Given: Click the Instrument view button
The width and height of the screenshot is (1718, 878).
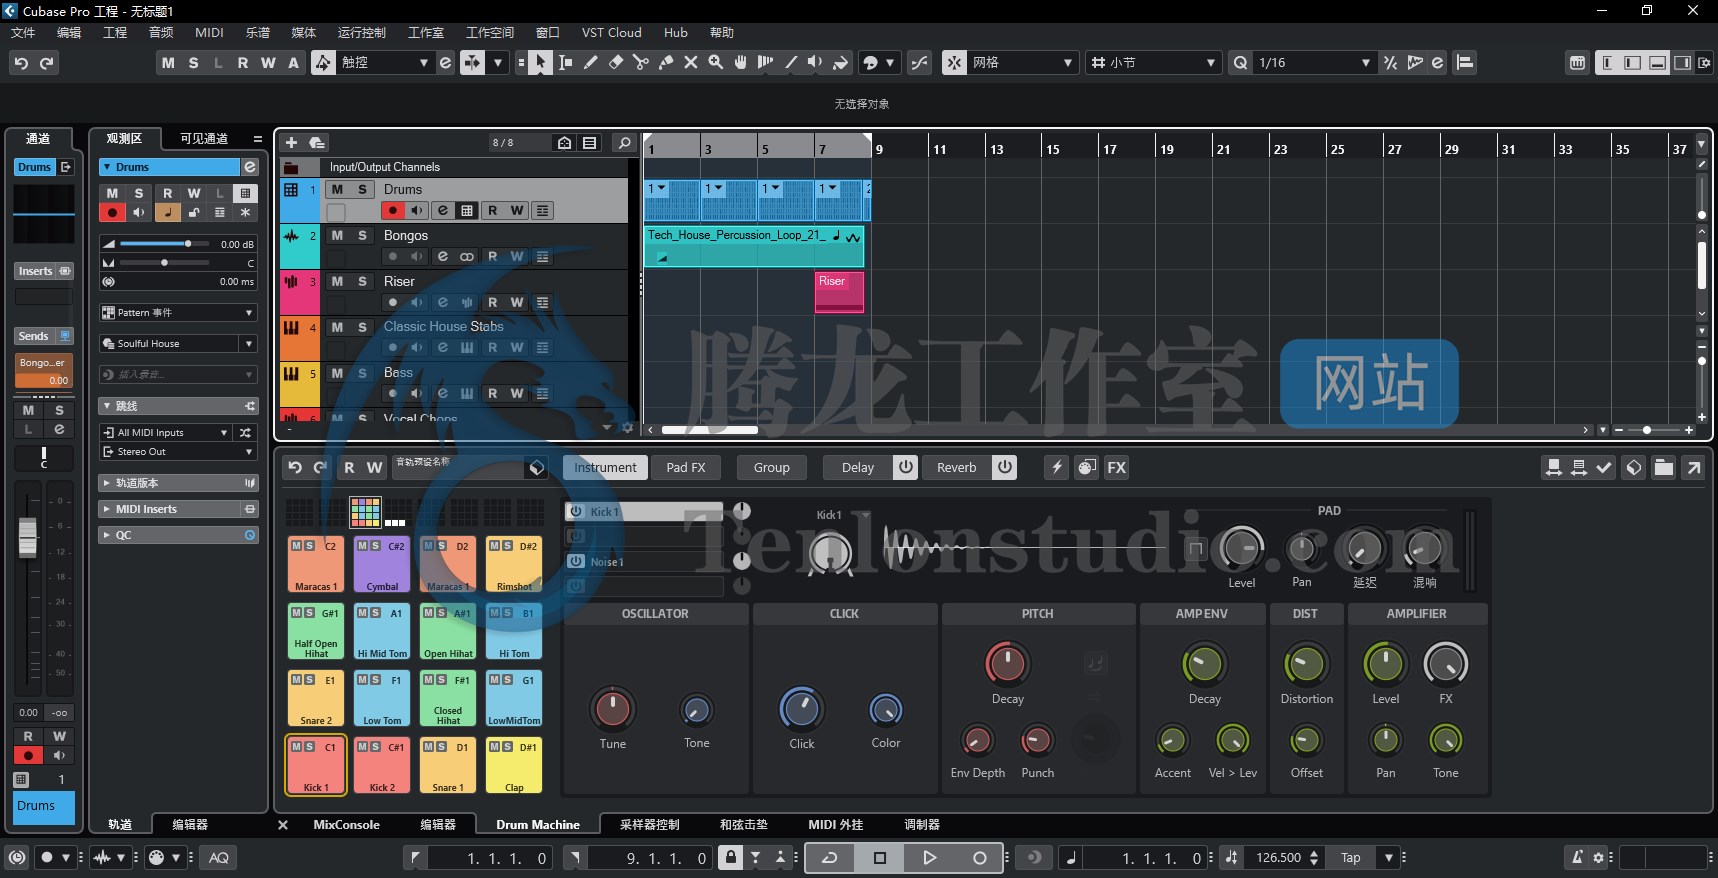Looking at the screenshot, I should point(605,467).
